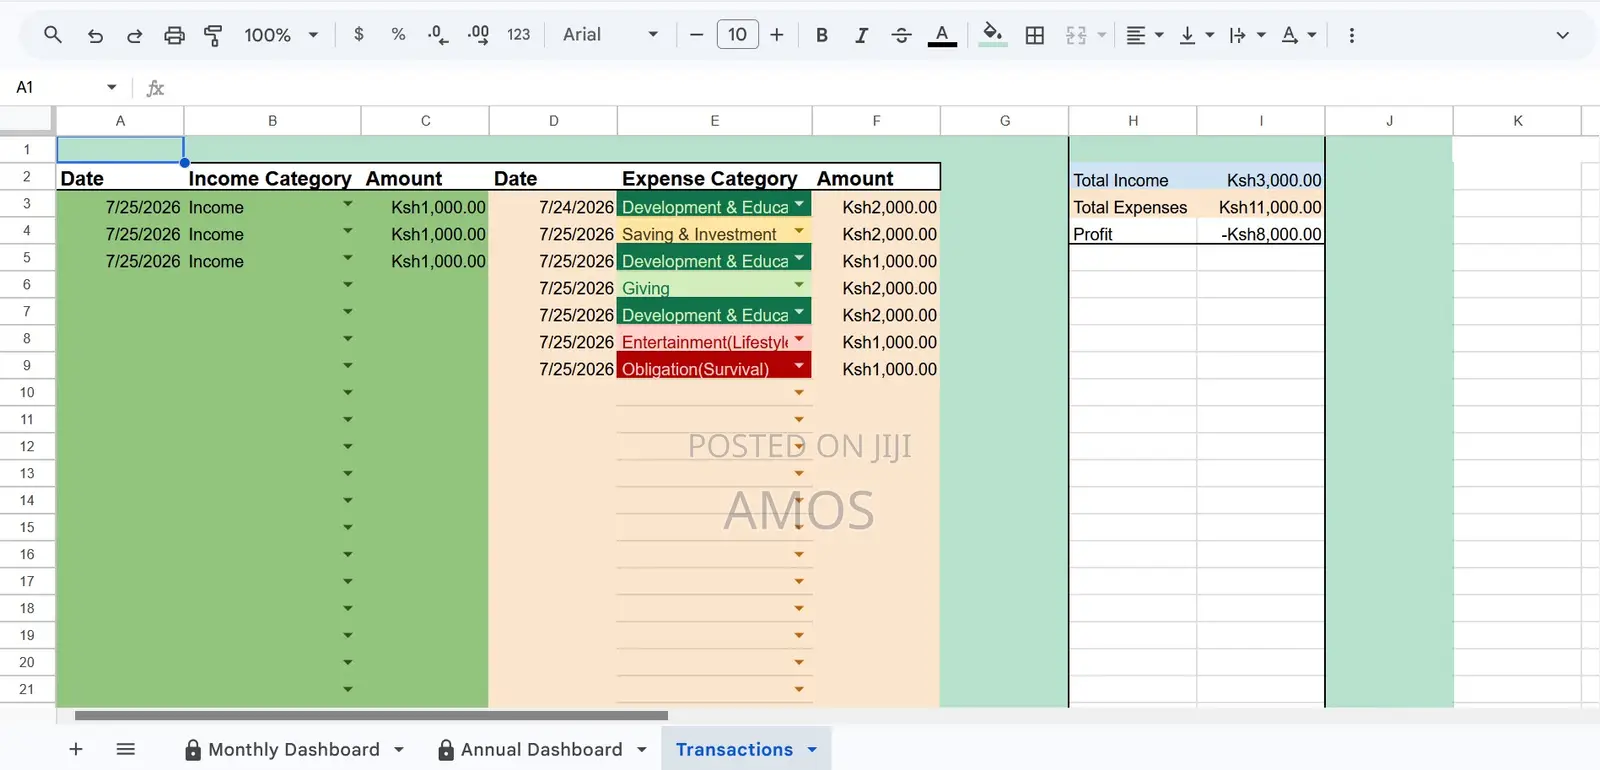Screen dimensions: 1600x770
Task: Select the Total Expenses label cell
Action: 1133,207
